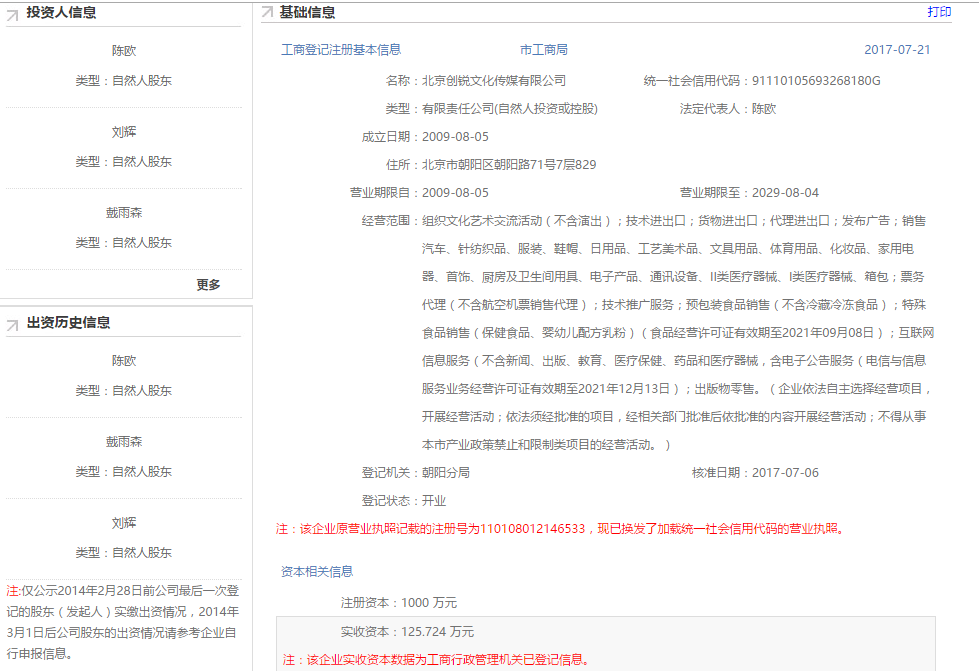Click the red note about 实收资本 data
This screenshot has width=979, height=671.
436,660
